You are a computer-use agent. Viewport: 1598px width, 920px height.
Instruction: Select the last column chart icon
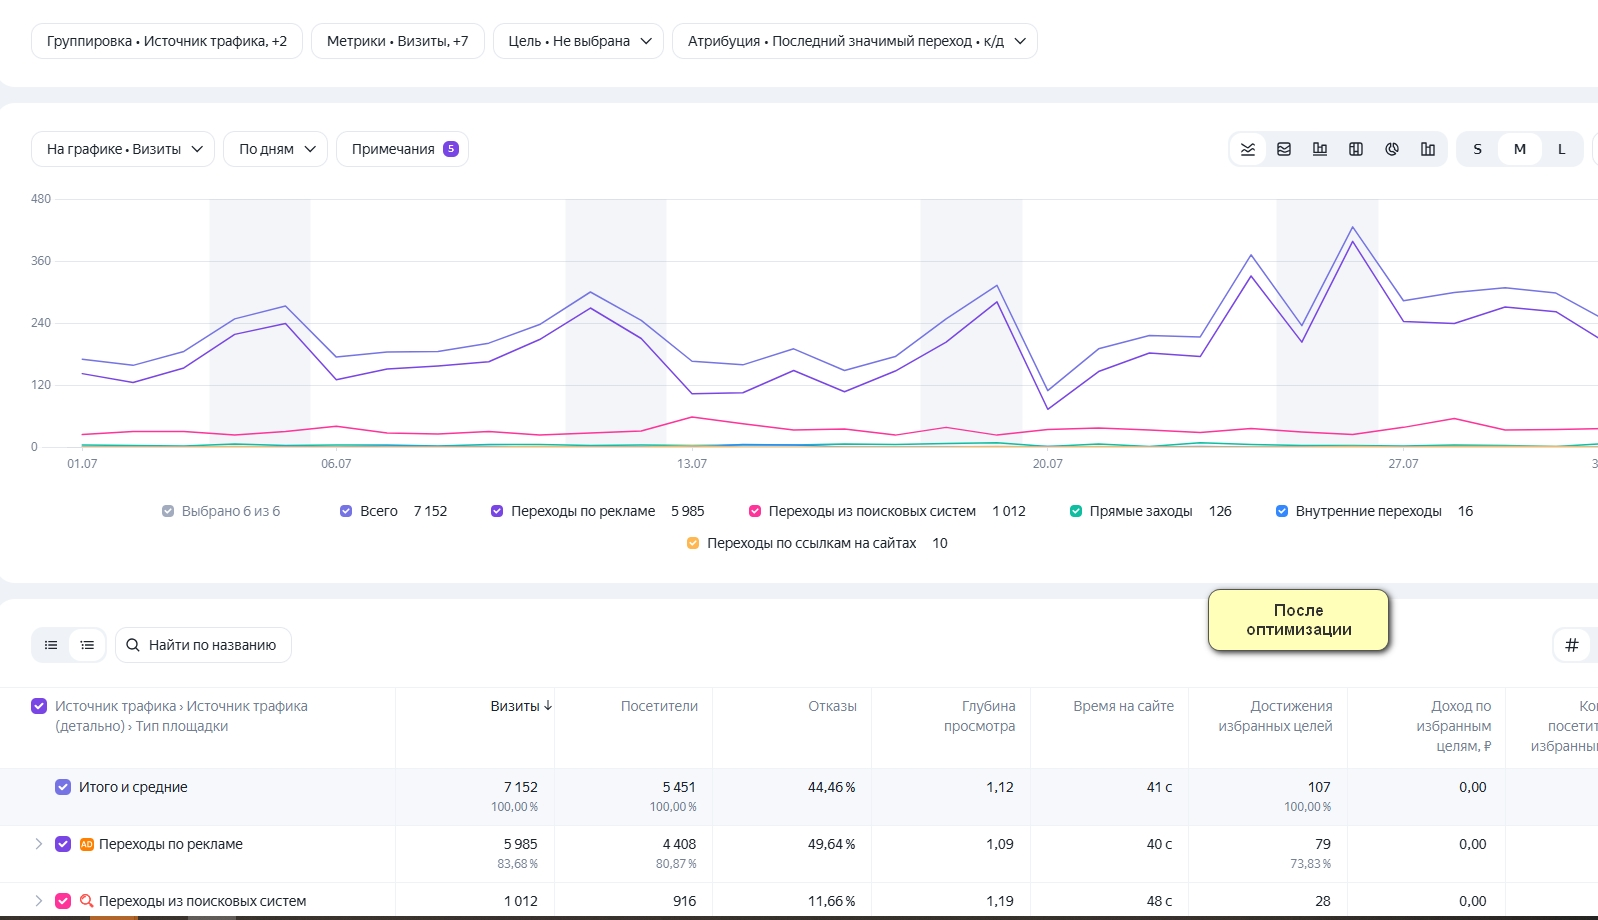[1428, 149]
